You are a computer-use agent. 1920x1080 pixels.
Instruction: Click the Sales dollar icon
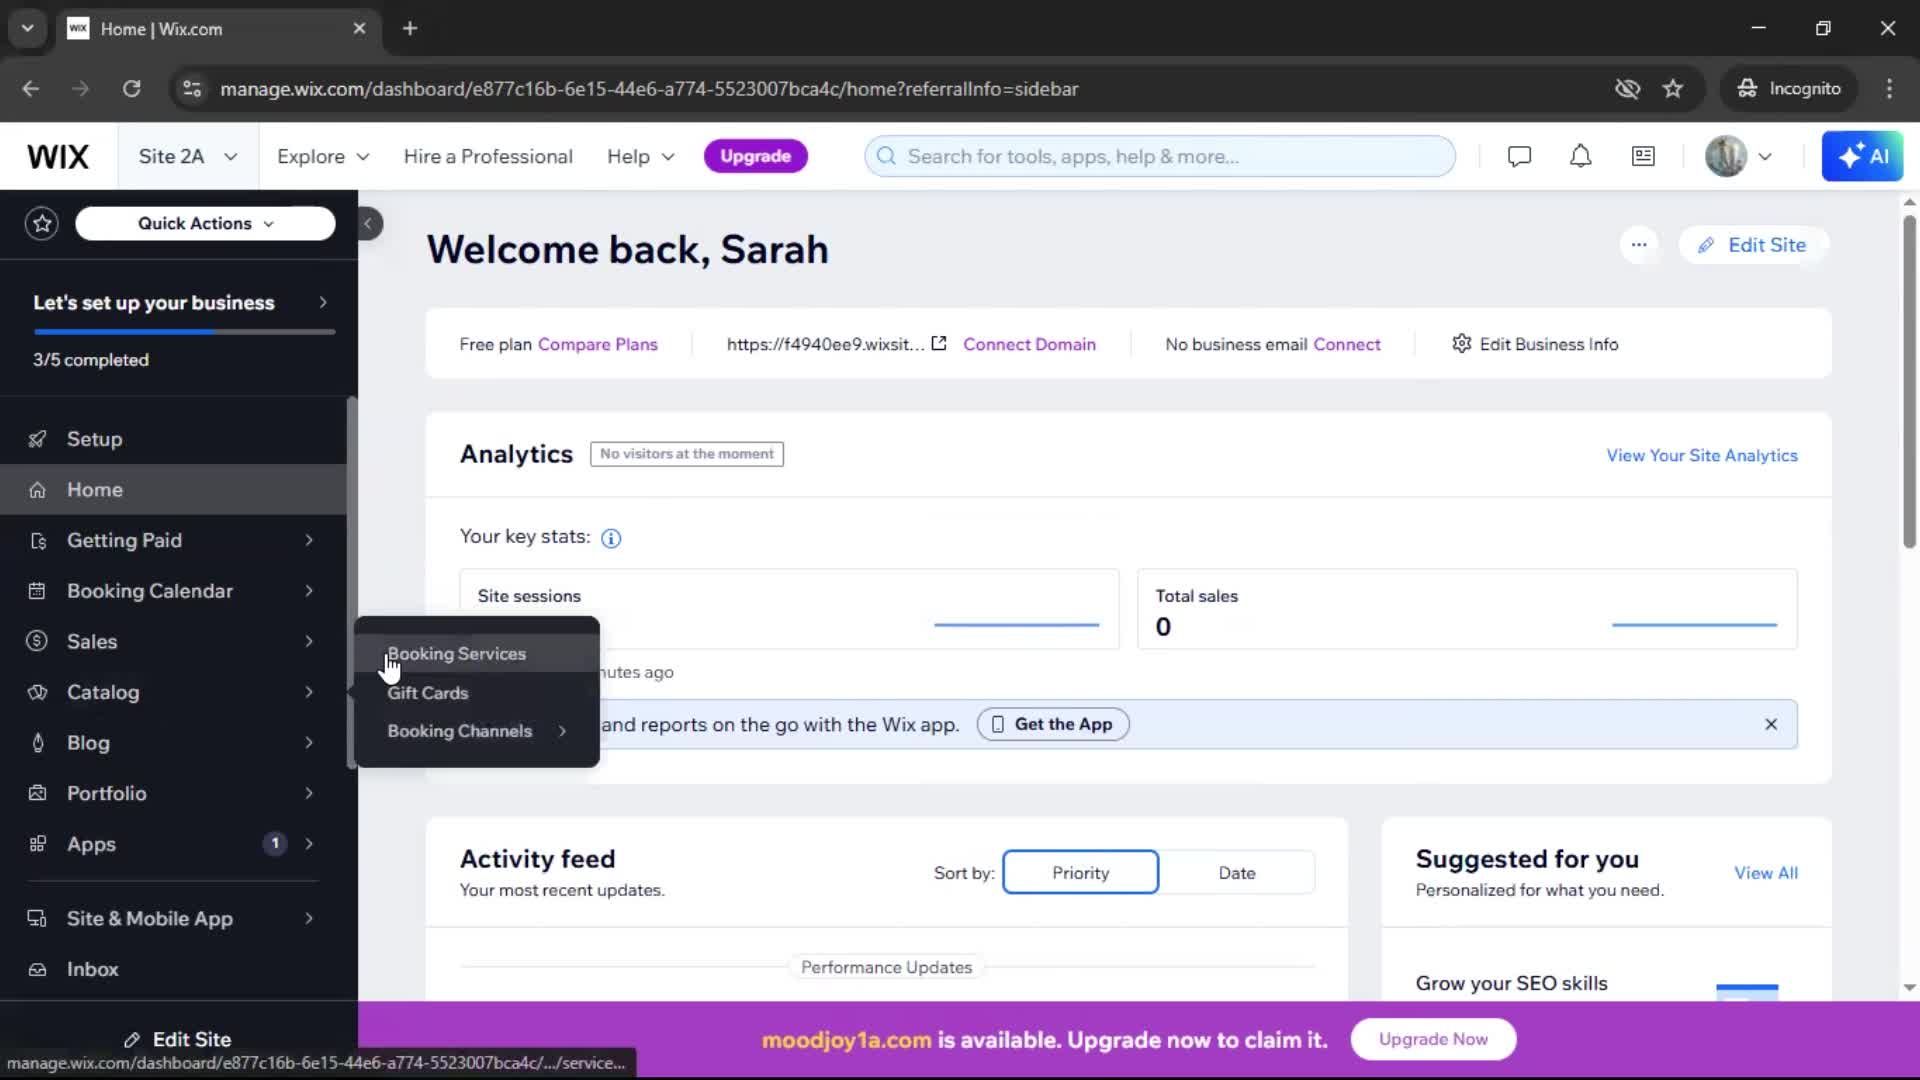point(38,642)
